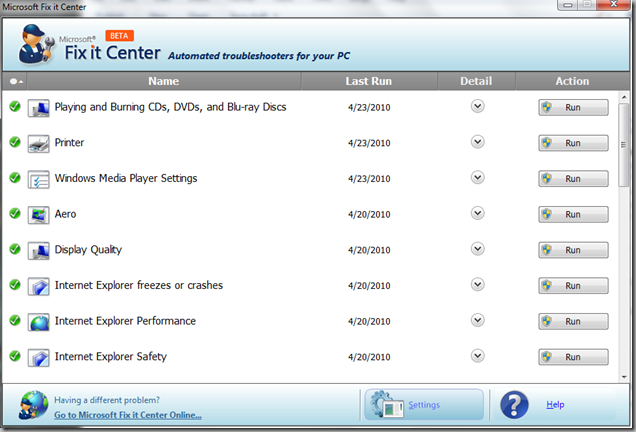Viewport: 636px width, 432px height.
Task: Click green check for Internet Explorer Safety
Action: [x=15, y=356]
